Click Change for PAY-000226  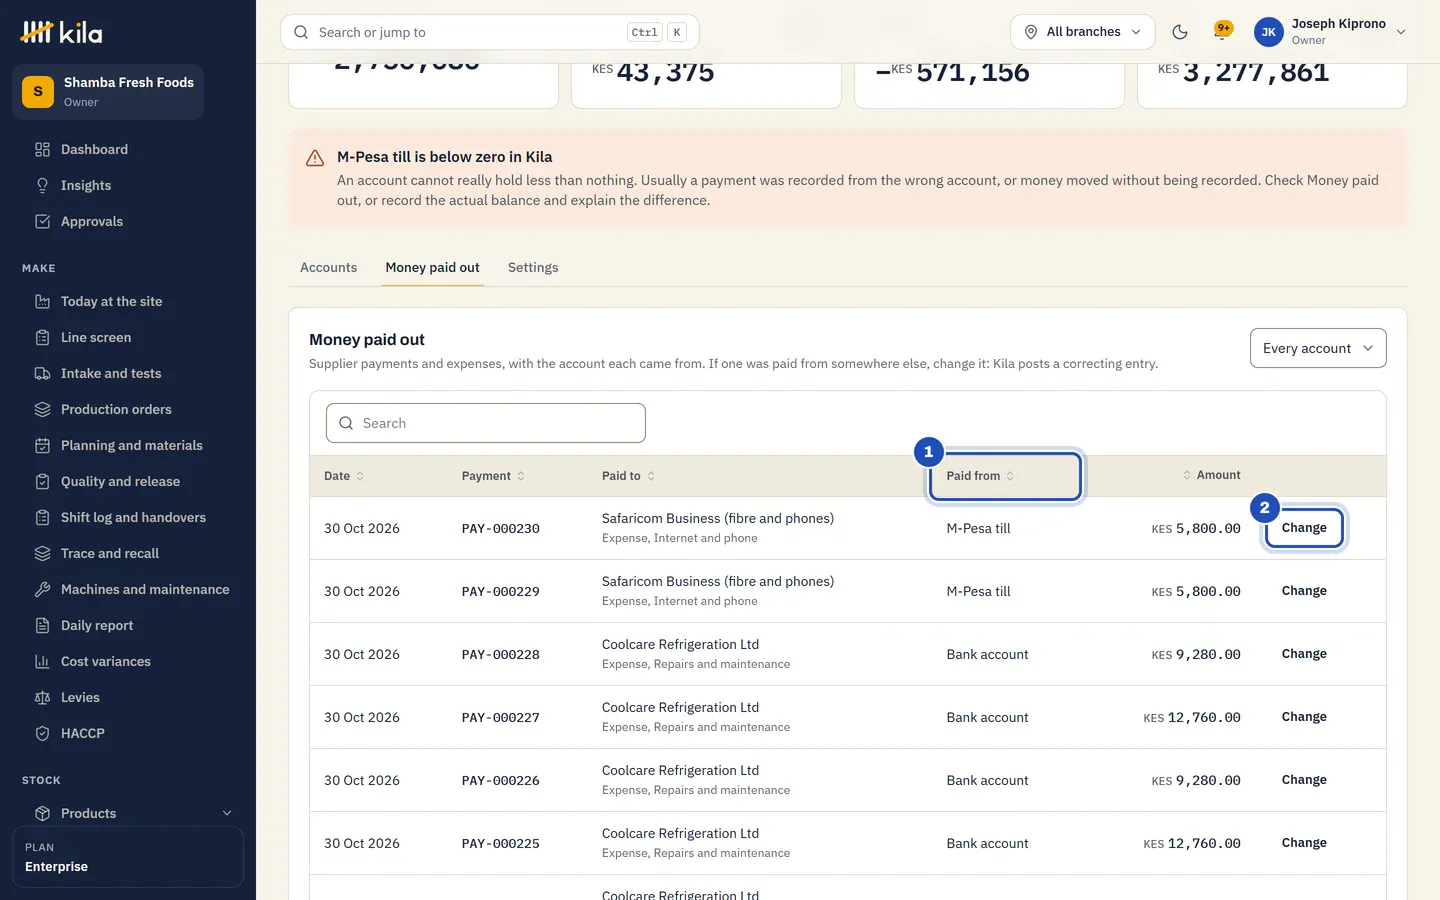point(1304,780)
